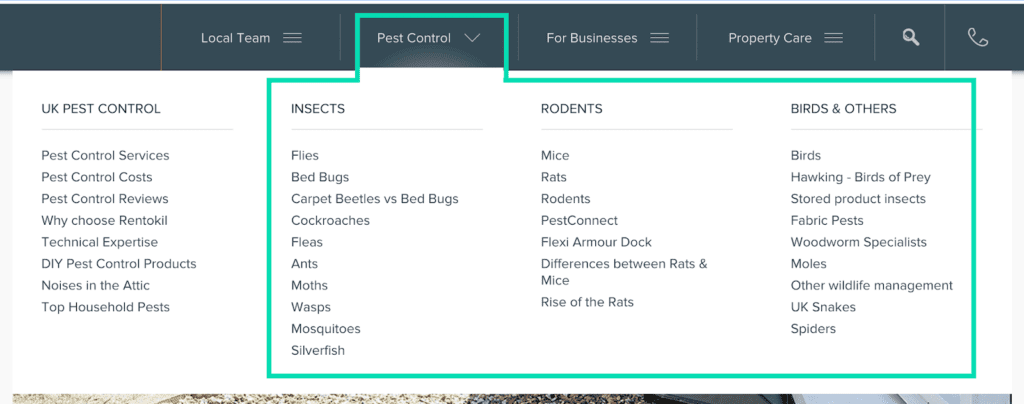Select Spiders link
This screenshot has height=404, width=1024.
[813, 328]
